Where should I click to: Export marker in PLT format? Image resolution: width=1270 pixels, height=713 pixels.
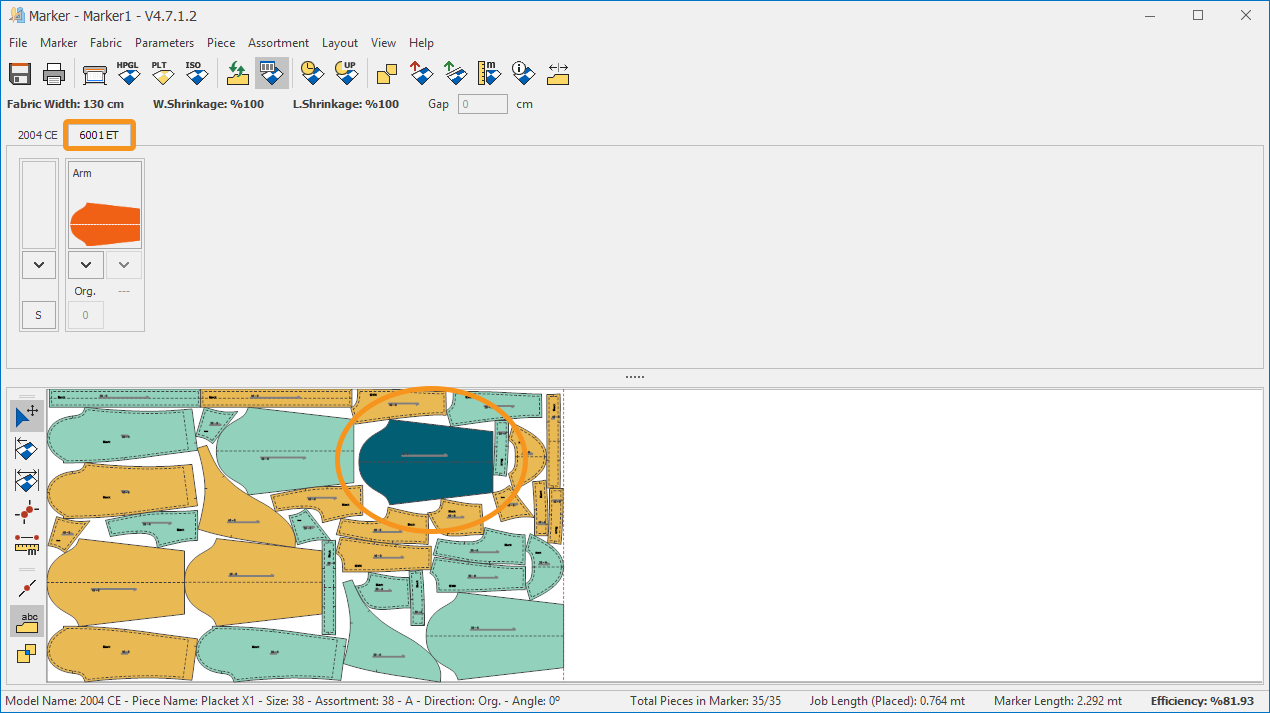click(x=161, y=74)
